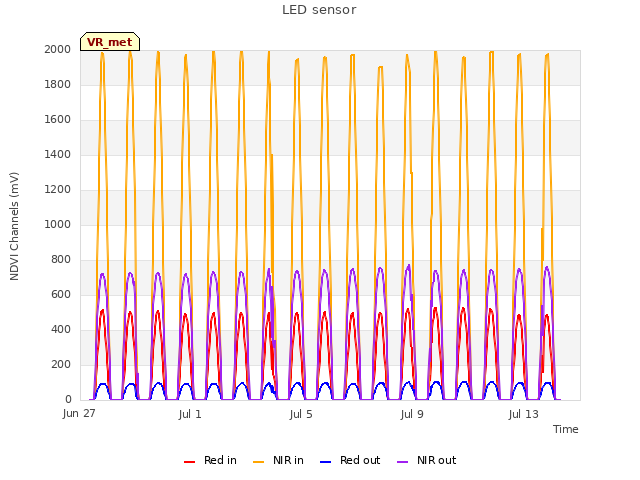Image resolution: width=640 pixels, height=480 pixels.
Task: Click the 800 y-axis tick label
Action: point(61,260)
